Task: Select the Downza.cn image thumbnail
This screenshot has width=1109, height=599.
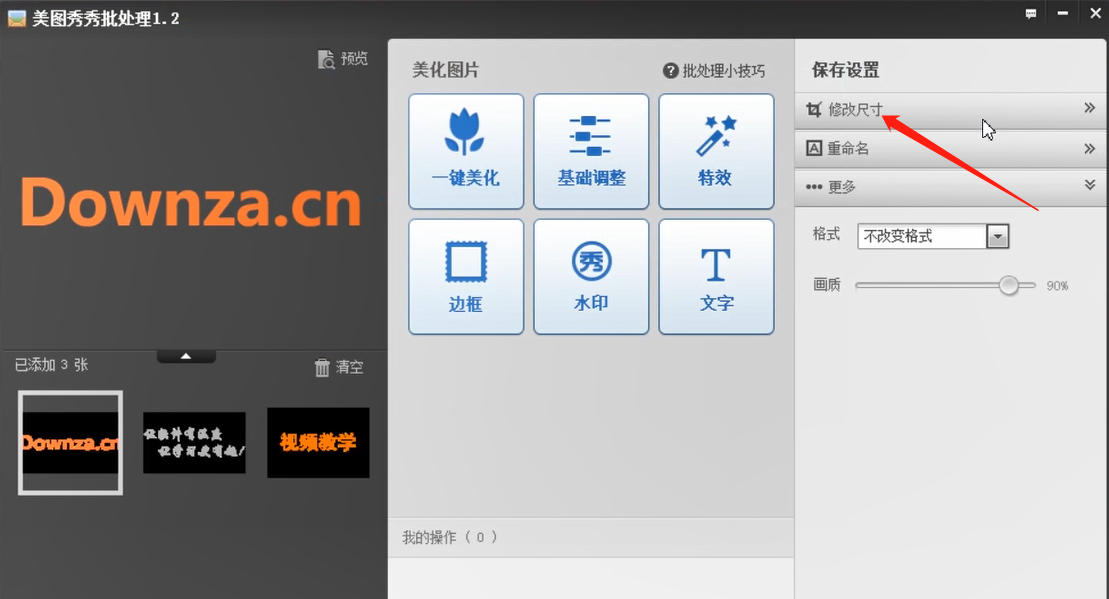Action: [x=69, y=442]
